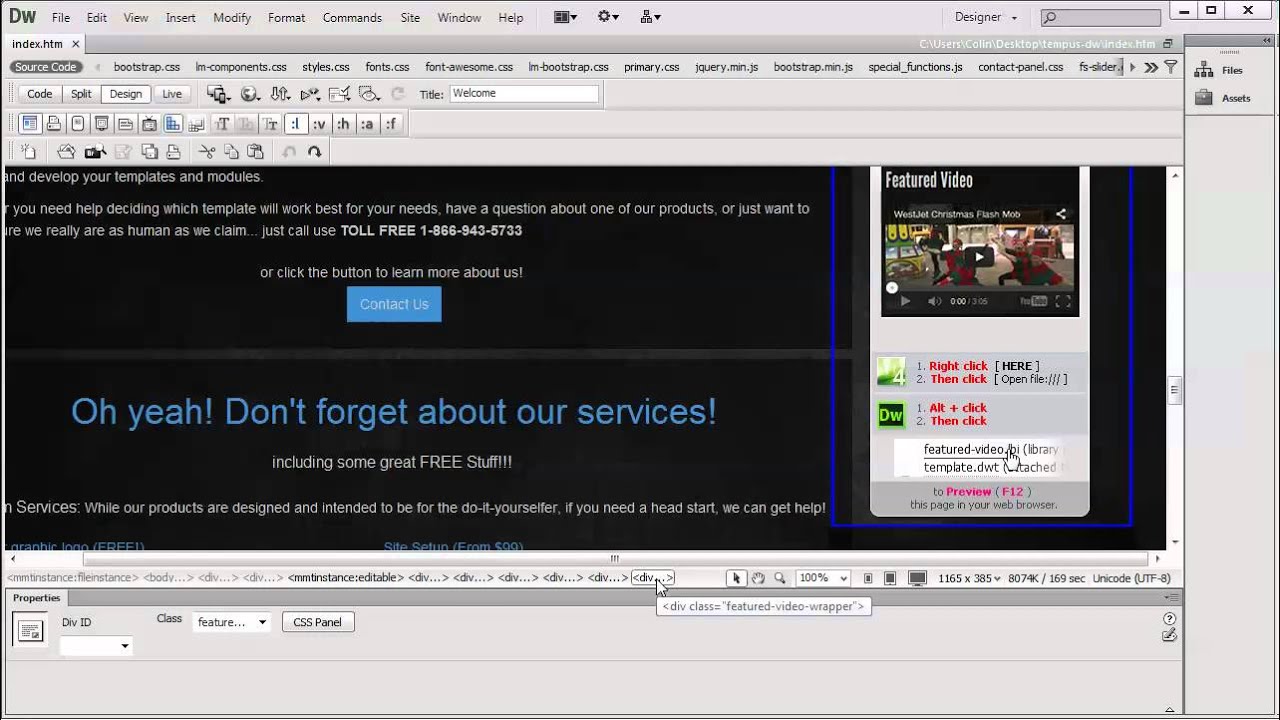
Task: Open the file management arrows icon
Action: (x=280, y=94)
